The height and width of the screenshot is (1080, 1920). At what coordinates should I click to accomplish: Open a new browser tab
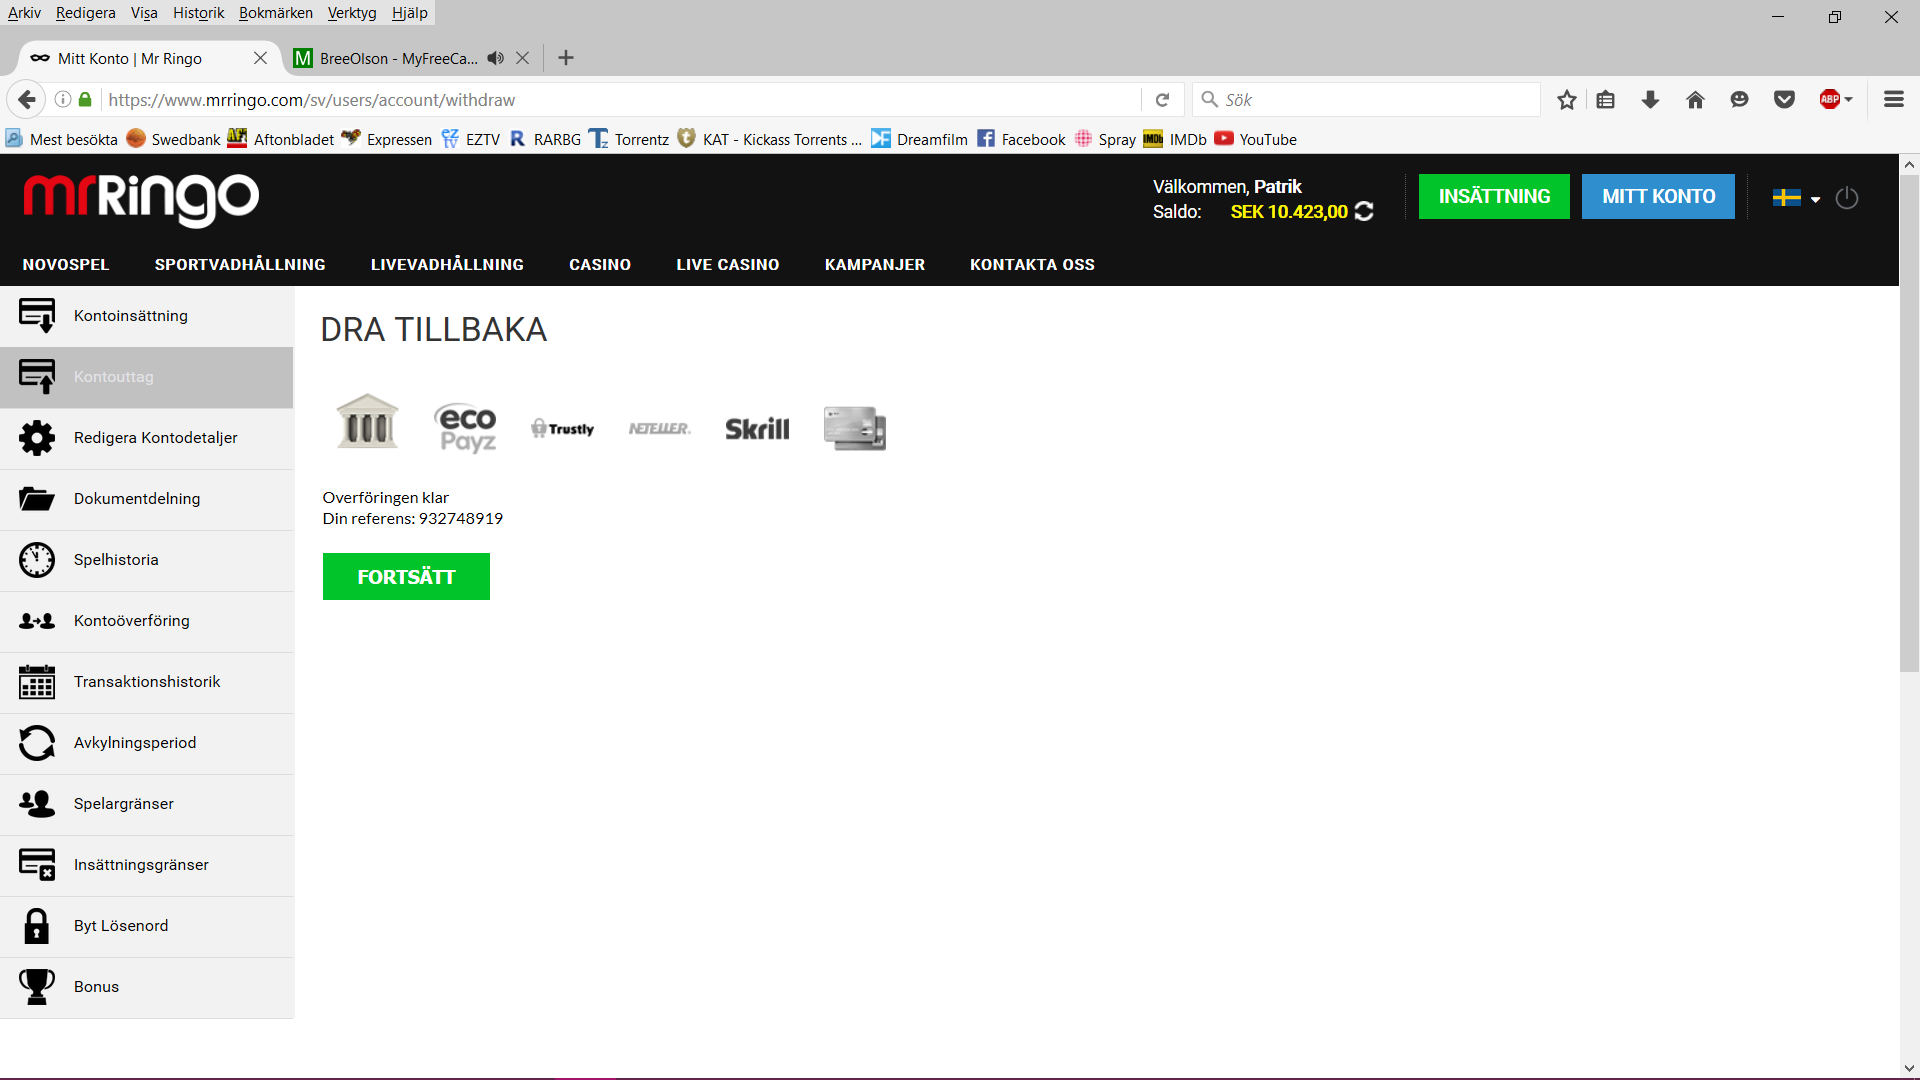tap(566, 58)
